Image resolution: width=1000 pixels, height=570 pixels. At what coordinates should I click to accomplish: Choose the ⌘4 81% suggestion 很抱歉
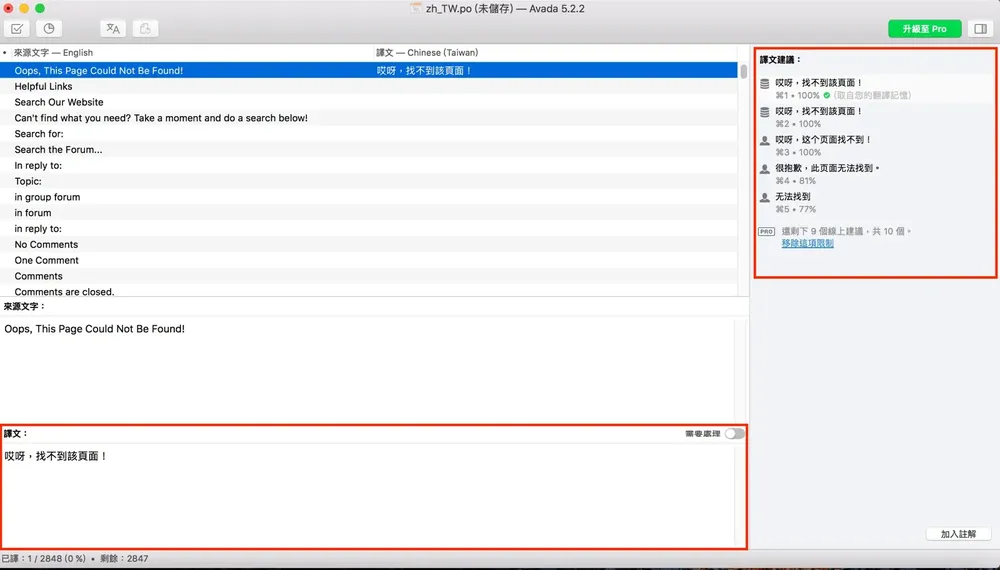tap(827, 173)
